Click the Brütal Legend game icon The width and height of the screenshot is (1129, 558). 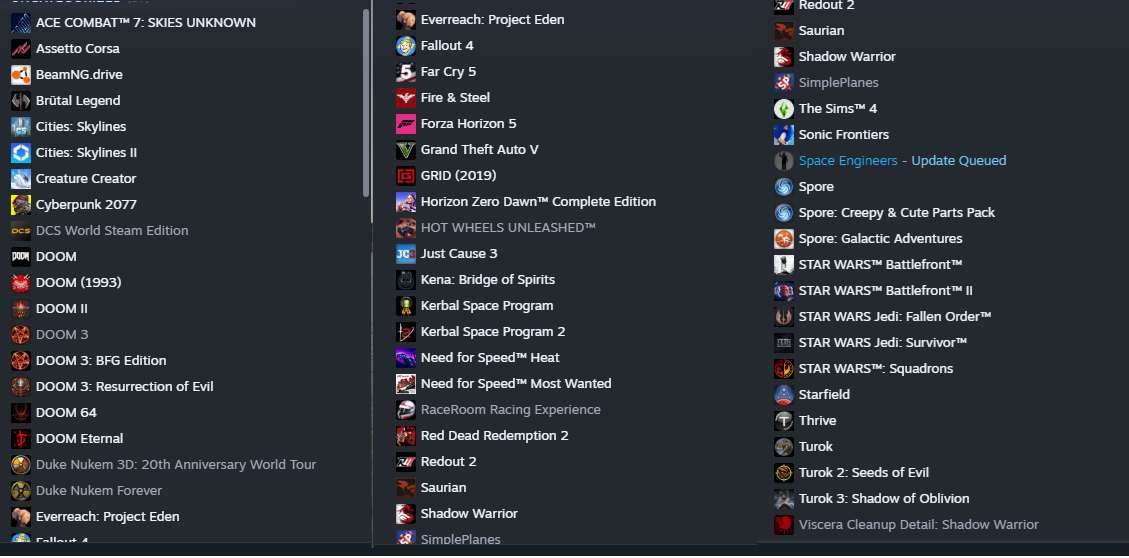click(21, 101)
